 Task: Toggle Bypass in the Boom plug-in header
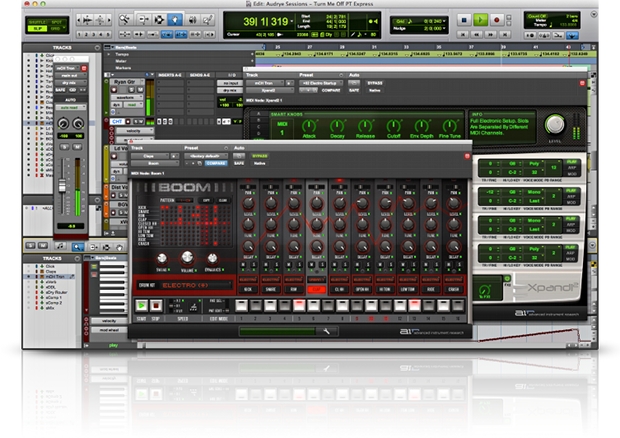(x=260, y=156)
